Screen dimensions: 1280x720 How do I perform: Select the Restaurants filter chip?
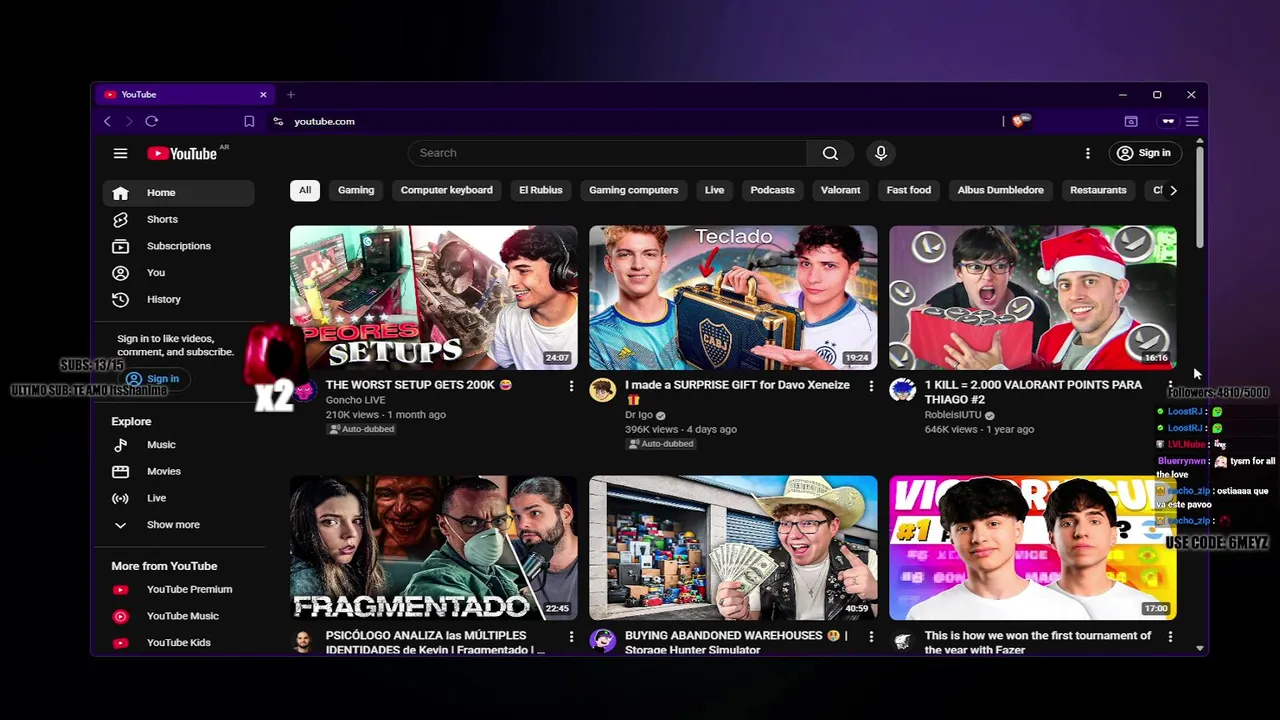click(1098, 190)
